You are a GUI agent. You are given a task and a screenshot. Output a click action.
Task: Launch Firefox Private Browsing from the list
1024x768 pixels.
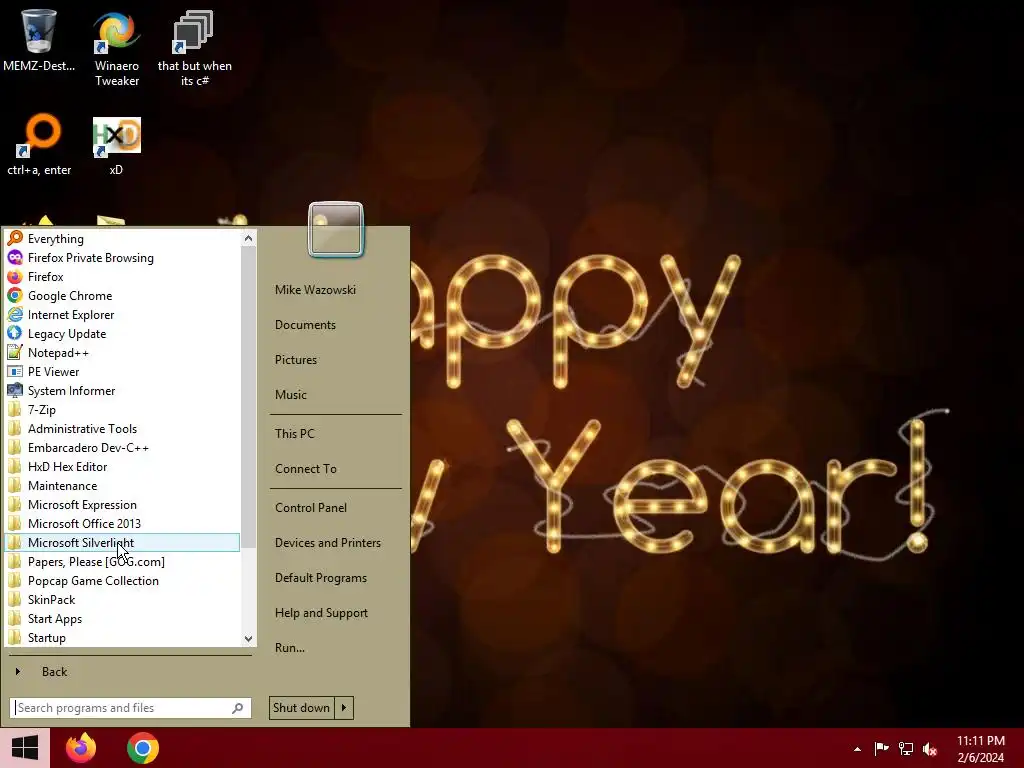pos(122,257)
